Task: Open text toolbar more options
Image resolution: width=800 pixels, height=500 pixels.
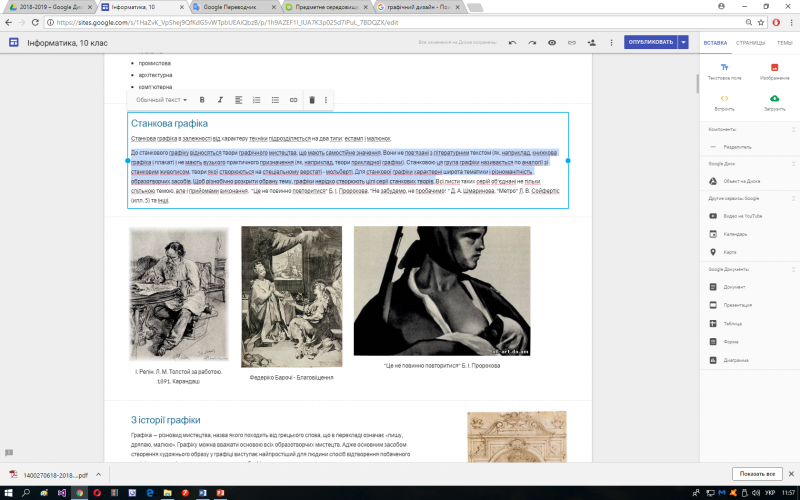Action: pyautogui.click(x=326, y=100)
